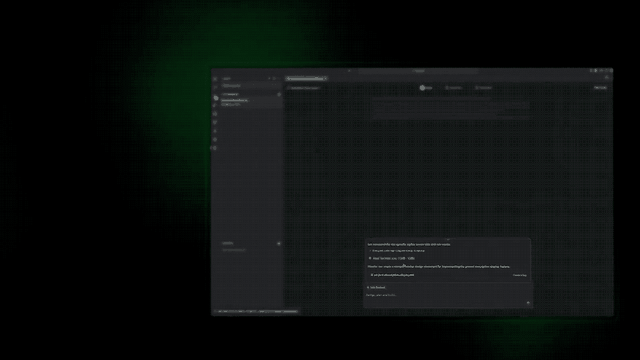640x360 pixels.
Task: Select the third mode option in the top bar
Action: pyautogui.click(x=484, y=88)
